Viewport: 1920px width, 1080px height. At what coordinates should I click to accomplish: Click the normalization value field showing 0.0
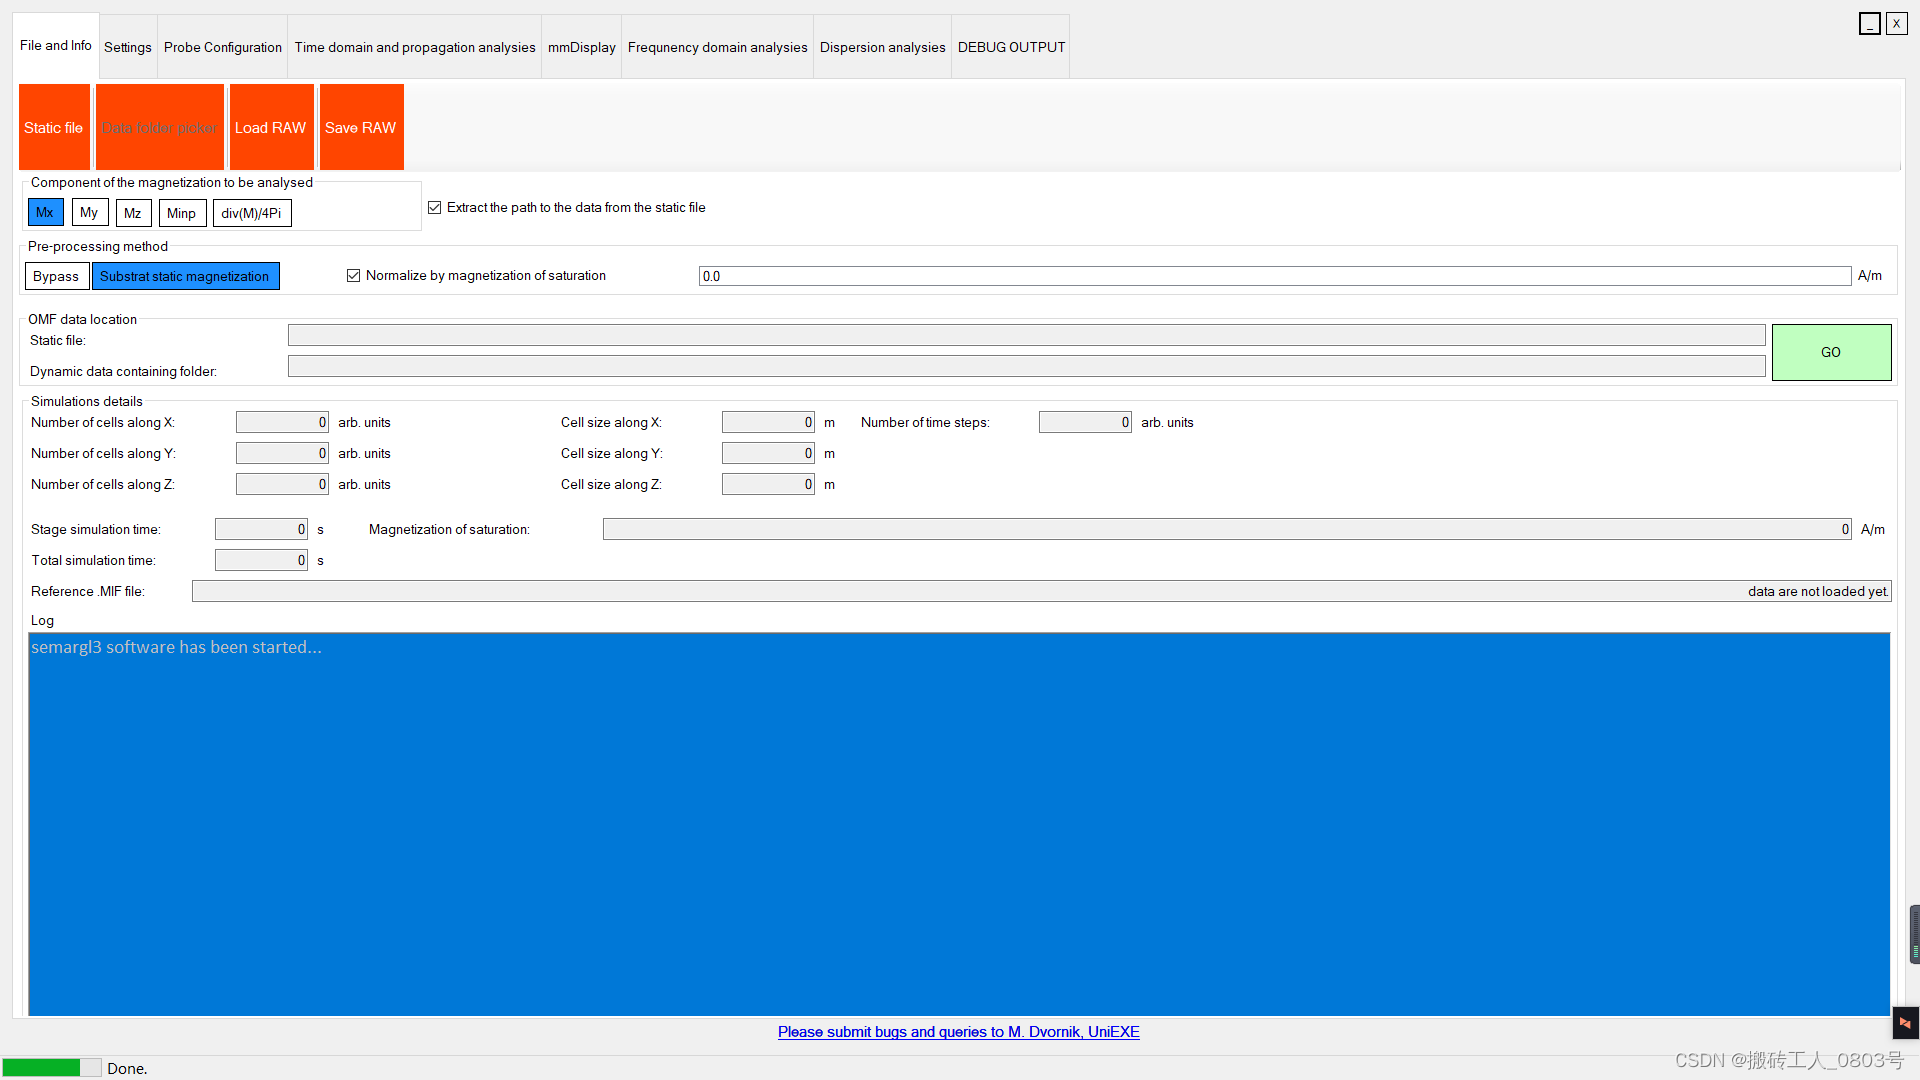point(1275,276)
